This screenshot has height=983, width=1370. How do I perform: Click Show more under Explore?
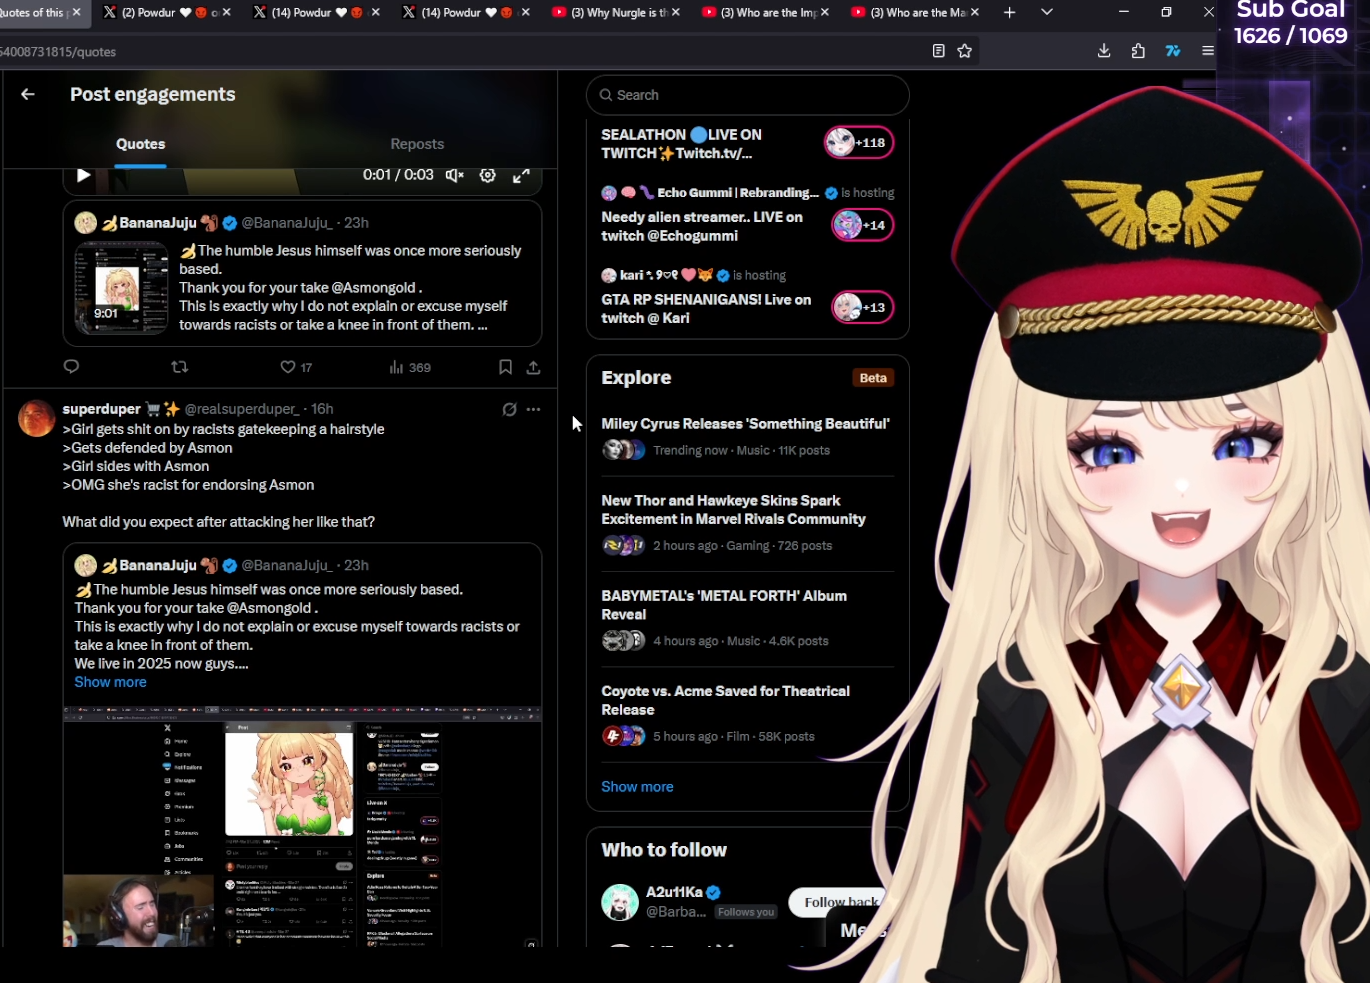(x=637, y=787)
